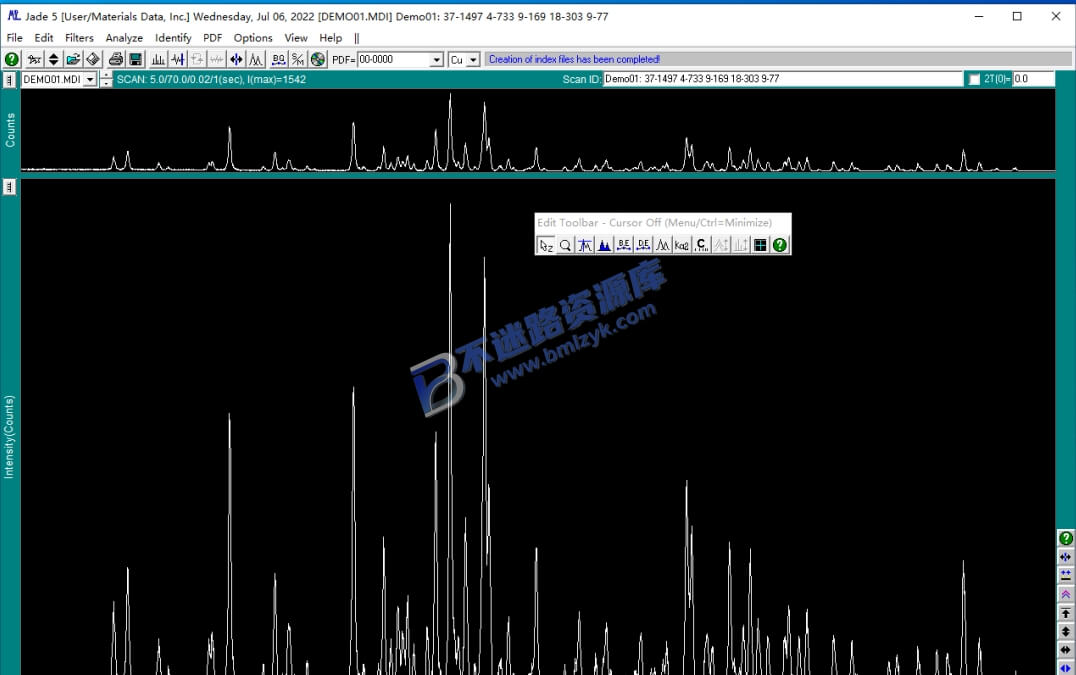Viewport: 1076px width, 675px height.
Task: Click the find peaks bar-chart icon
Action: [x=159, y=60]
